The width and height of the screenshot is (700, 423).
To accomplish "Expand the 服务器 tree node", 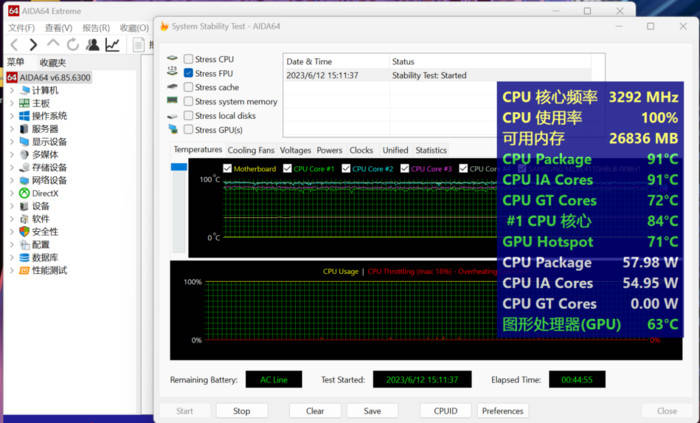I will pos(12,129).
